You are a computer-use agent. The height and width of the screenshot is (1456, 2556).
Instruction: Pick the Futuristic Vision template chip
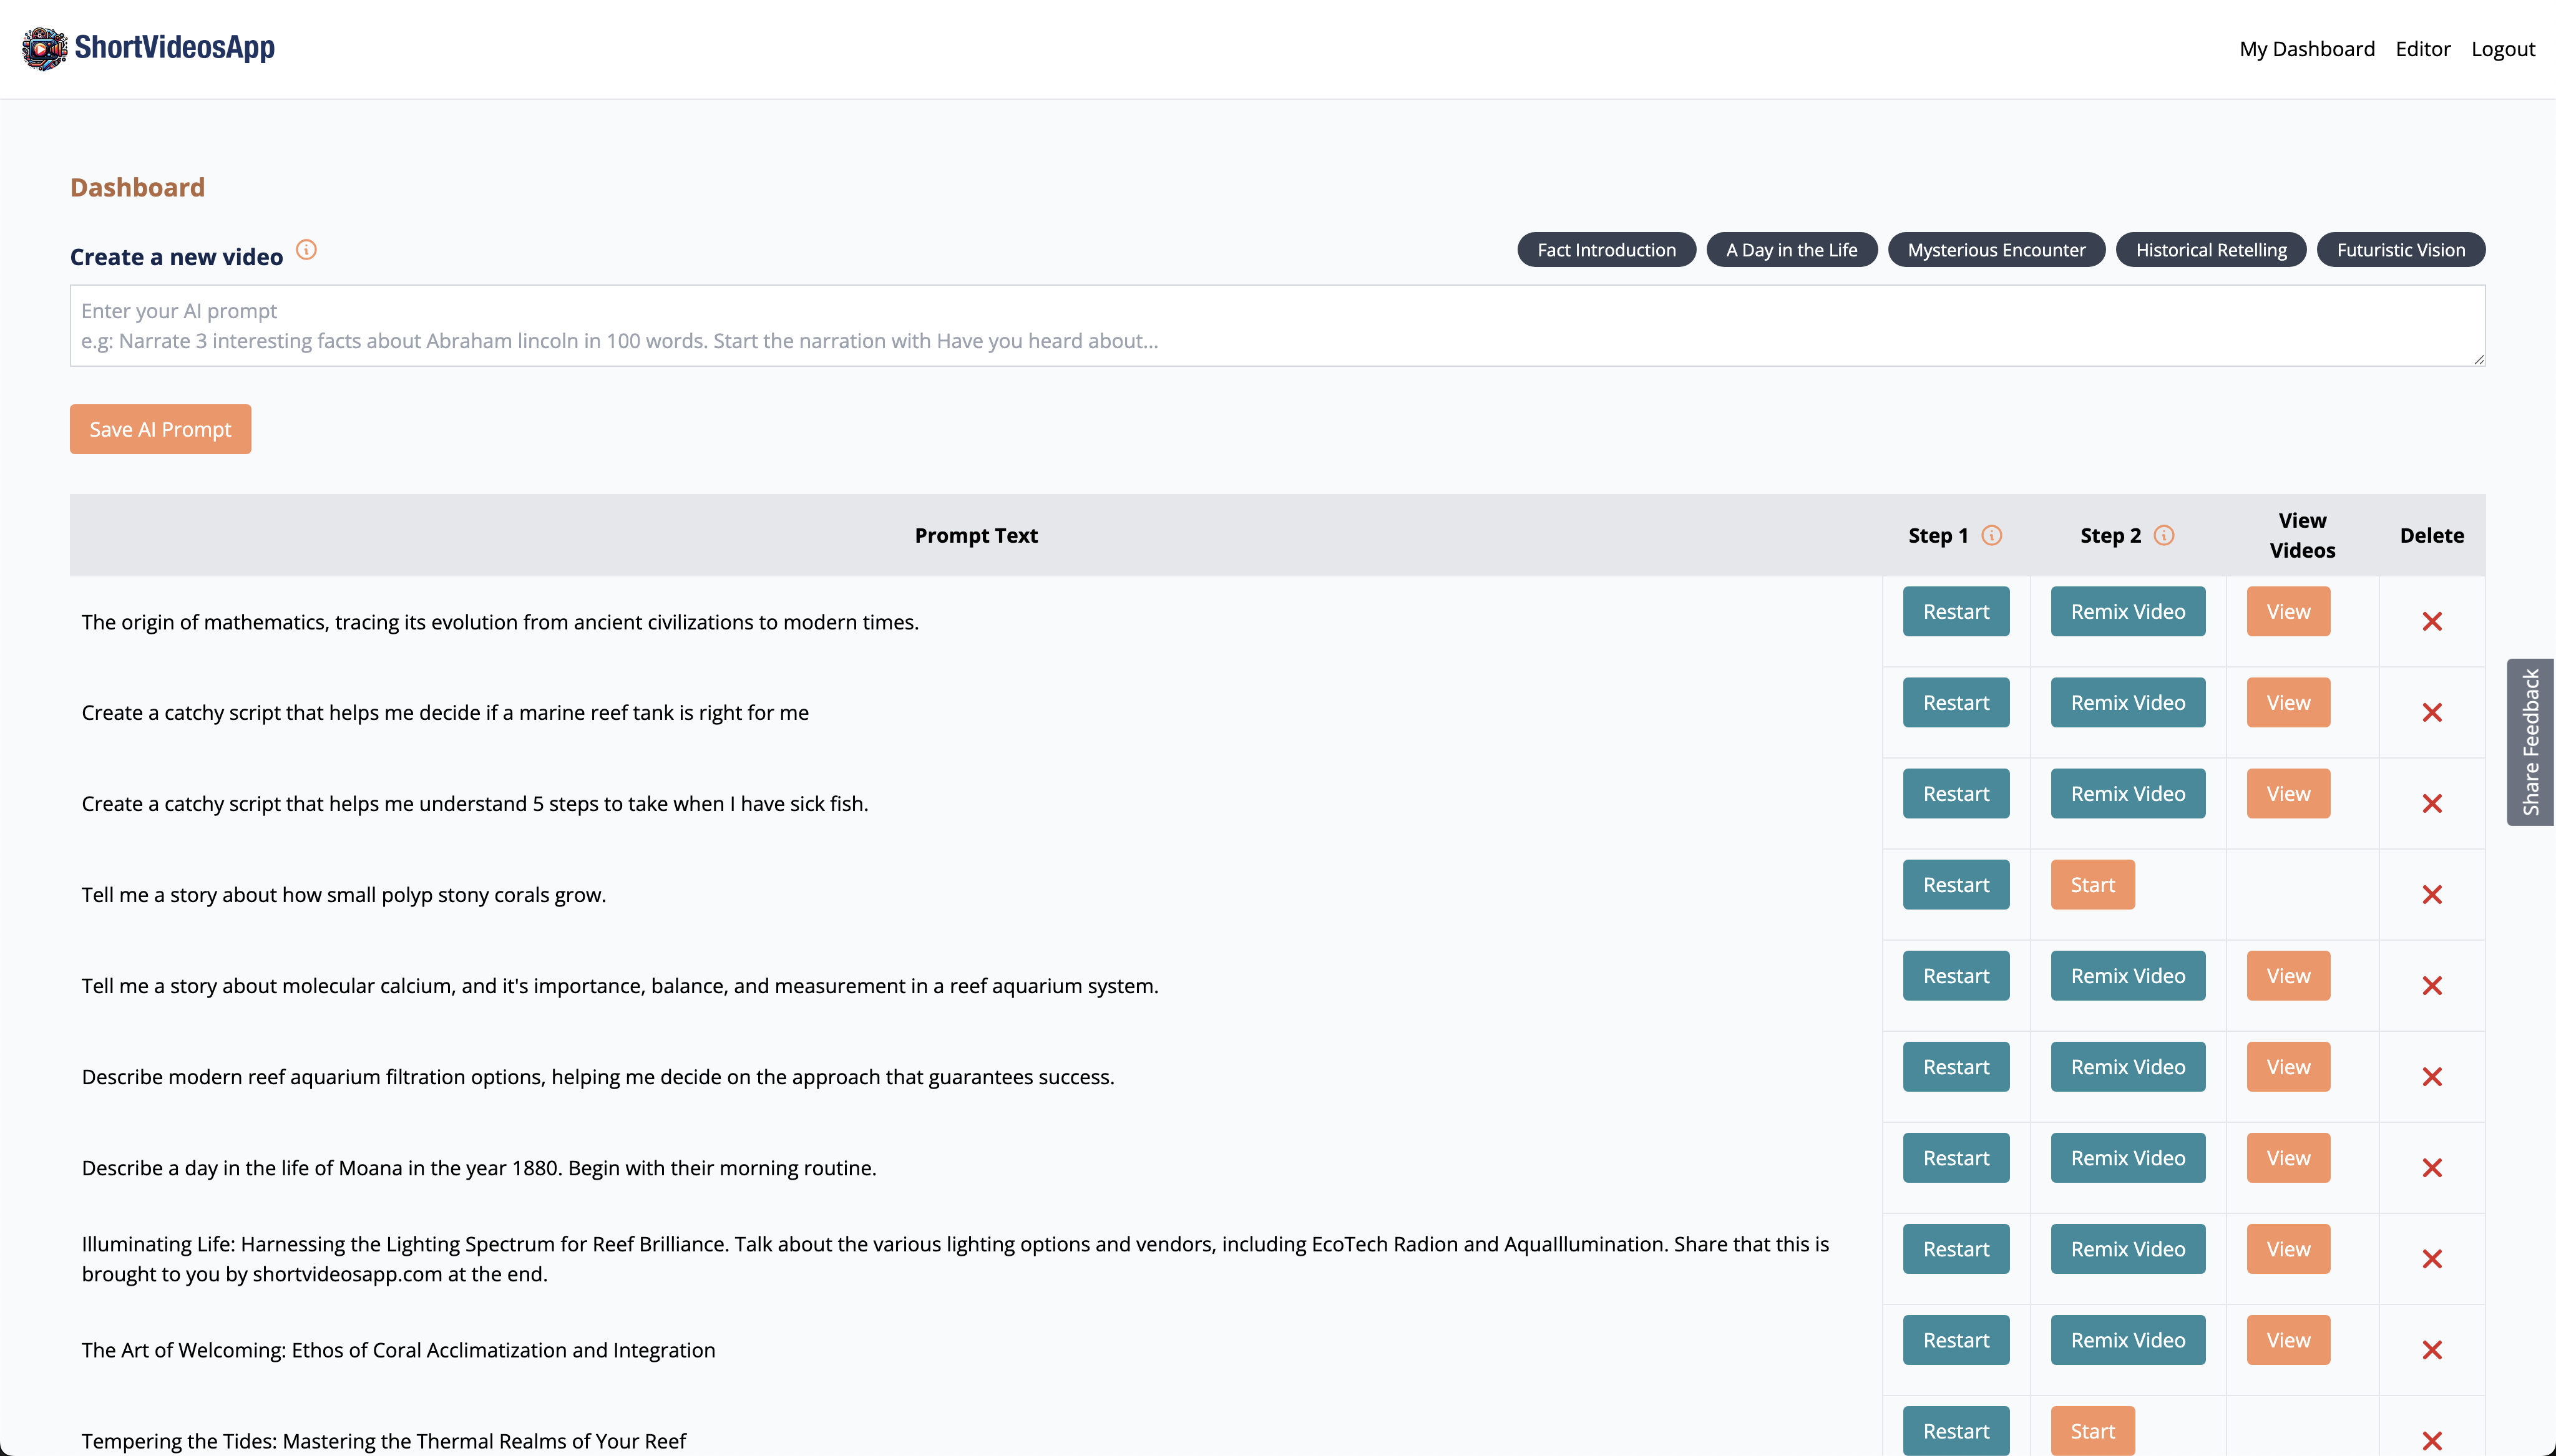tap(2400, 250)
